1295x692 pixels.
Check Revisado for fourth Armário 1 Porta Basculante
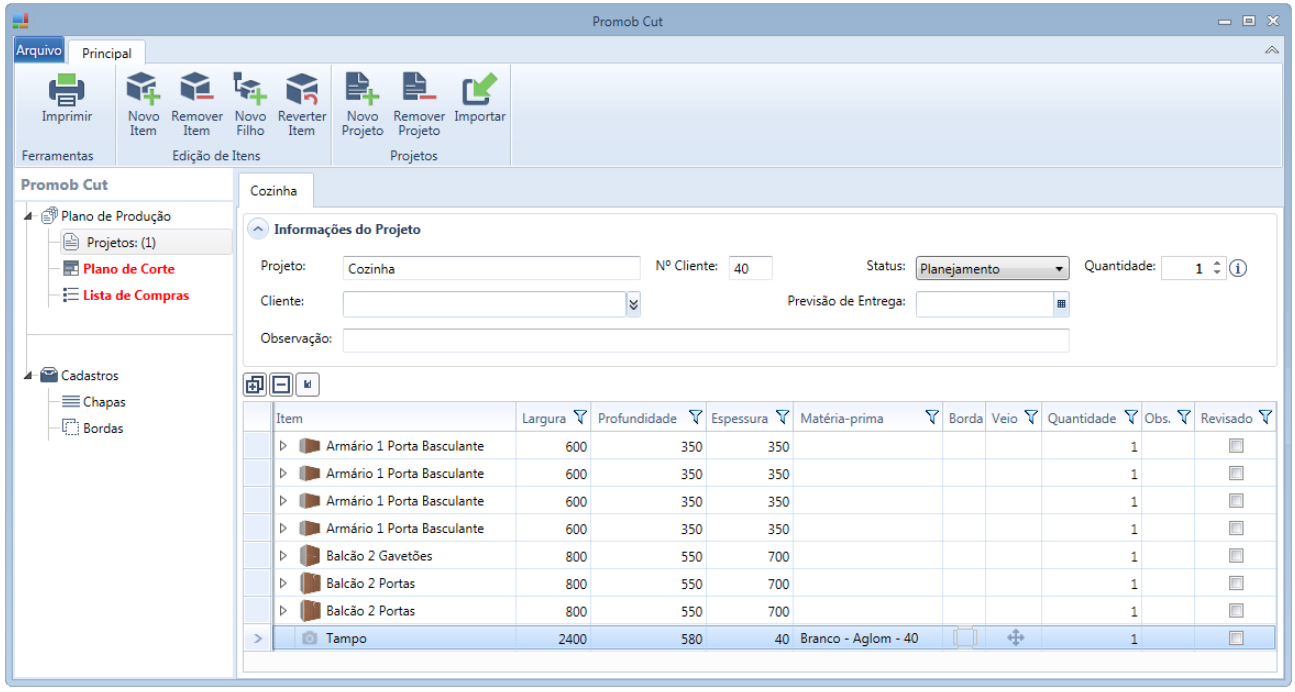click(1236, 528)
